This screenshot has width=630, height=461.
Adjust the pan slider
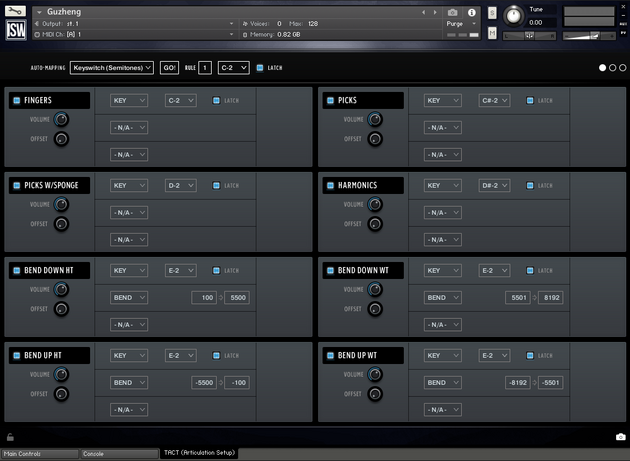[530, 36]
